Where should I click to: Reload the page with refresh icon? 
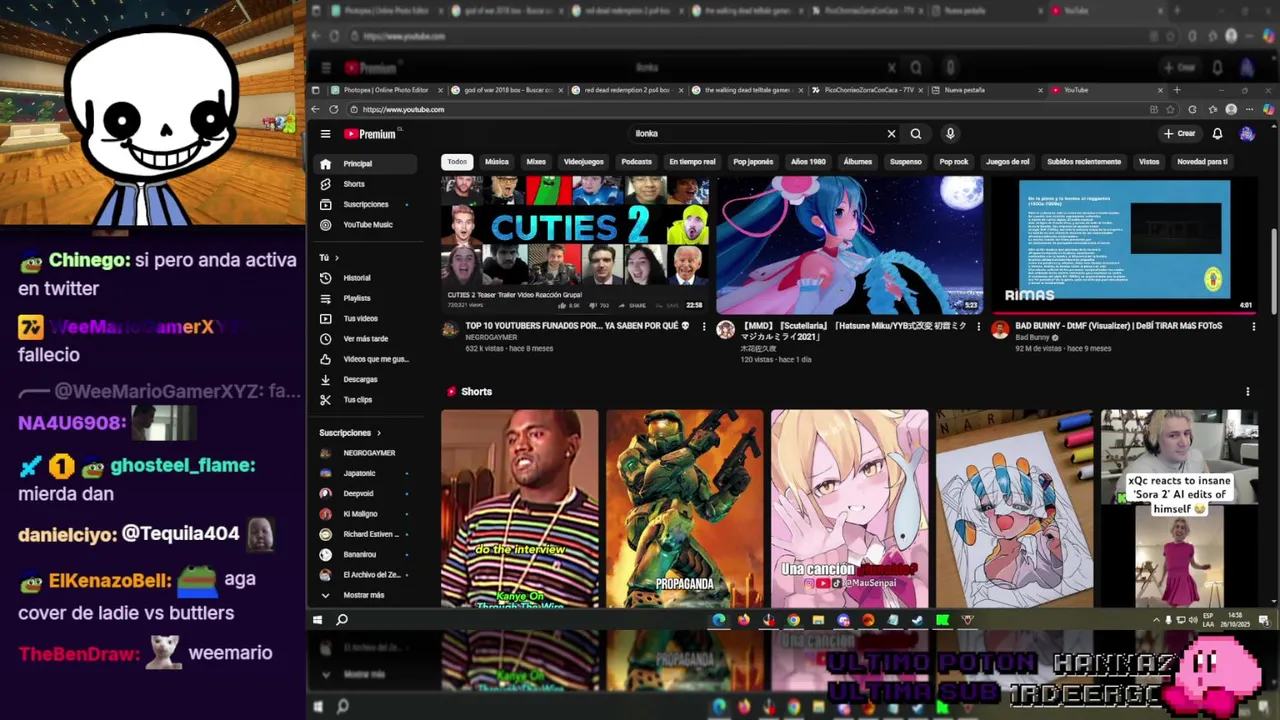click(x=335, y=110)
